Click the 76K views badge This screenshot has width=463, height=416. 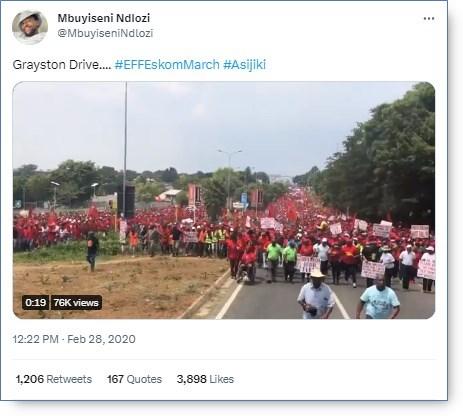(x=76, y=302)
